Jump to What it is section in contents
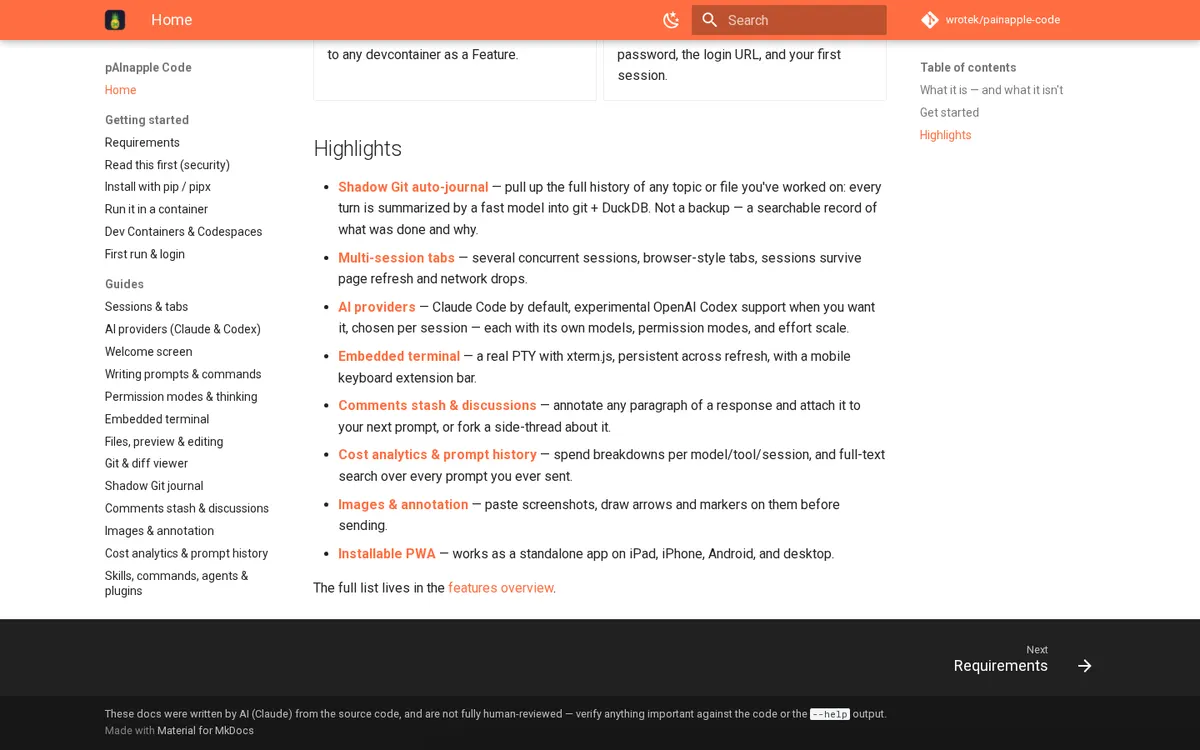Viewport: 1200px width, 750px height. 991,90
